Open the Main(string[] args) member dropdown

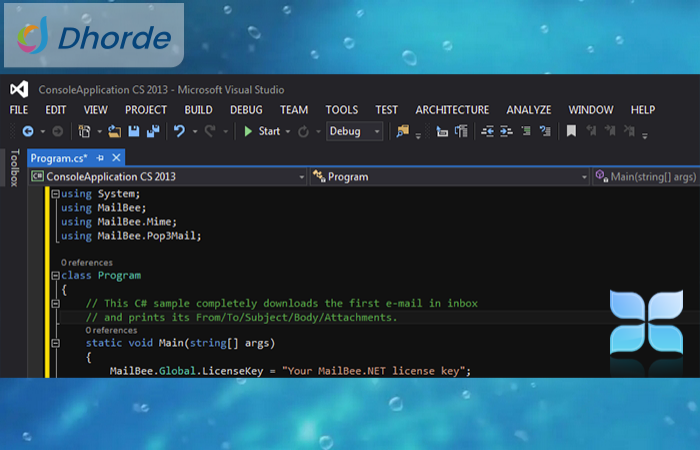pos(646,177)
